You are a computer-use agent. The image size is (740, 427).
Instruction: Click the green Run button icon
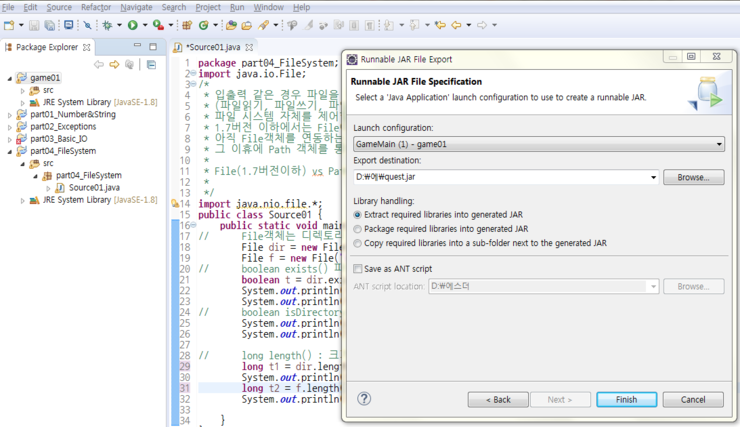[133, 25]
